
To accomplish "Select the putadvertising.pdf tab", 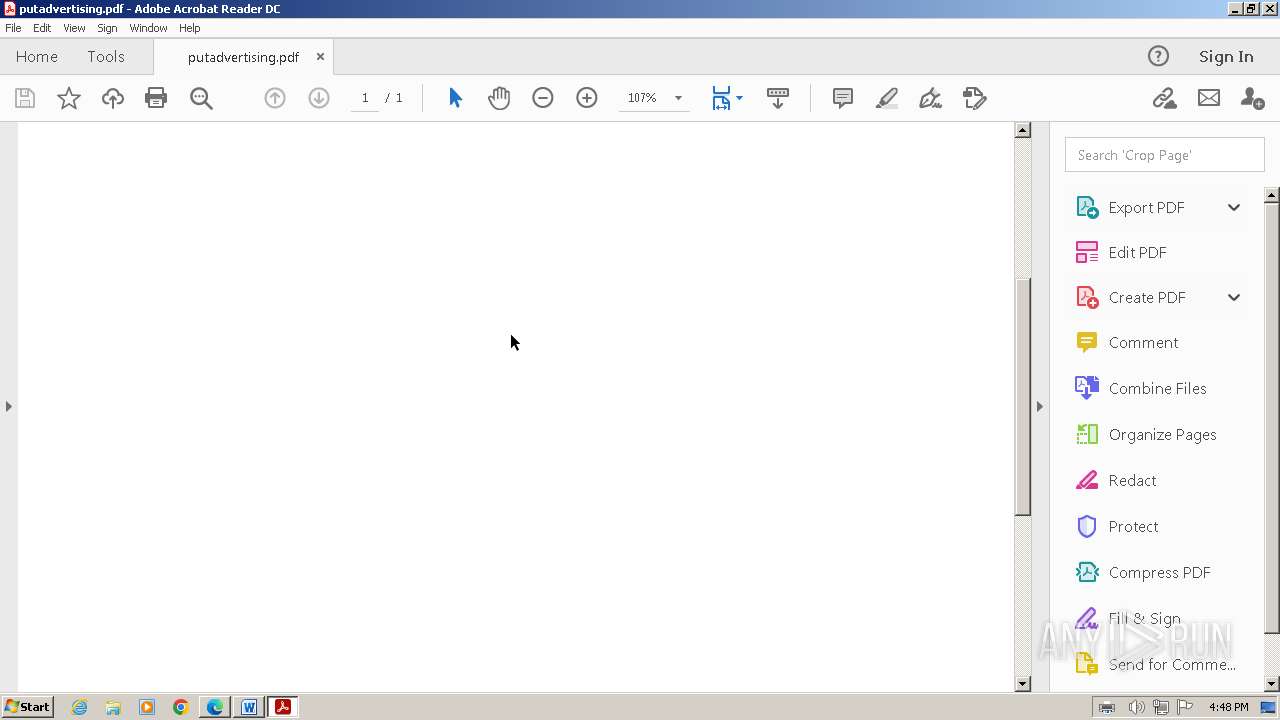I will tap(243, 57).
